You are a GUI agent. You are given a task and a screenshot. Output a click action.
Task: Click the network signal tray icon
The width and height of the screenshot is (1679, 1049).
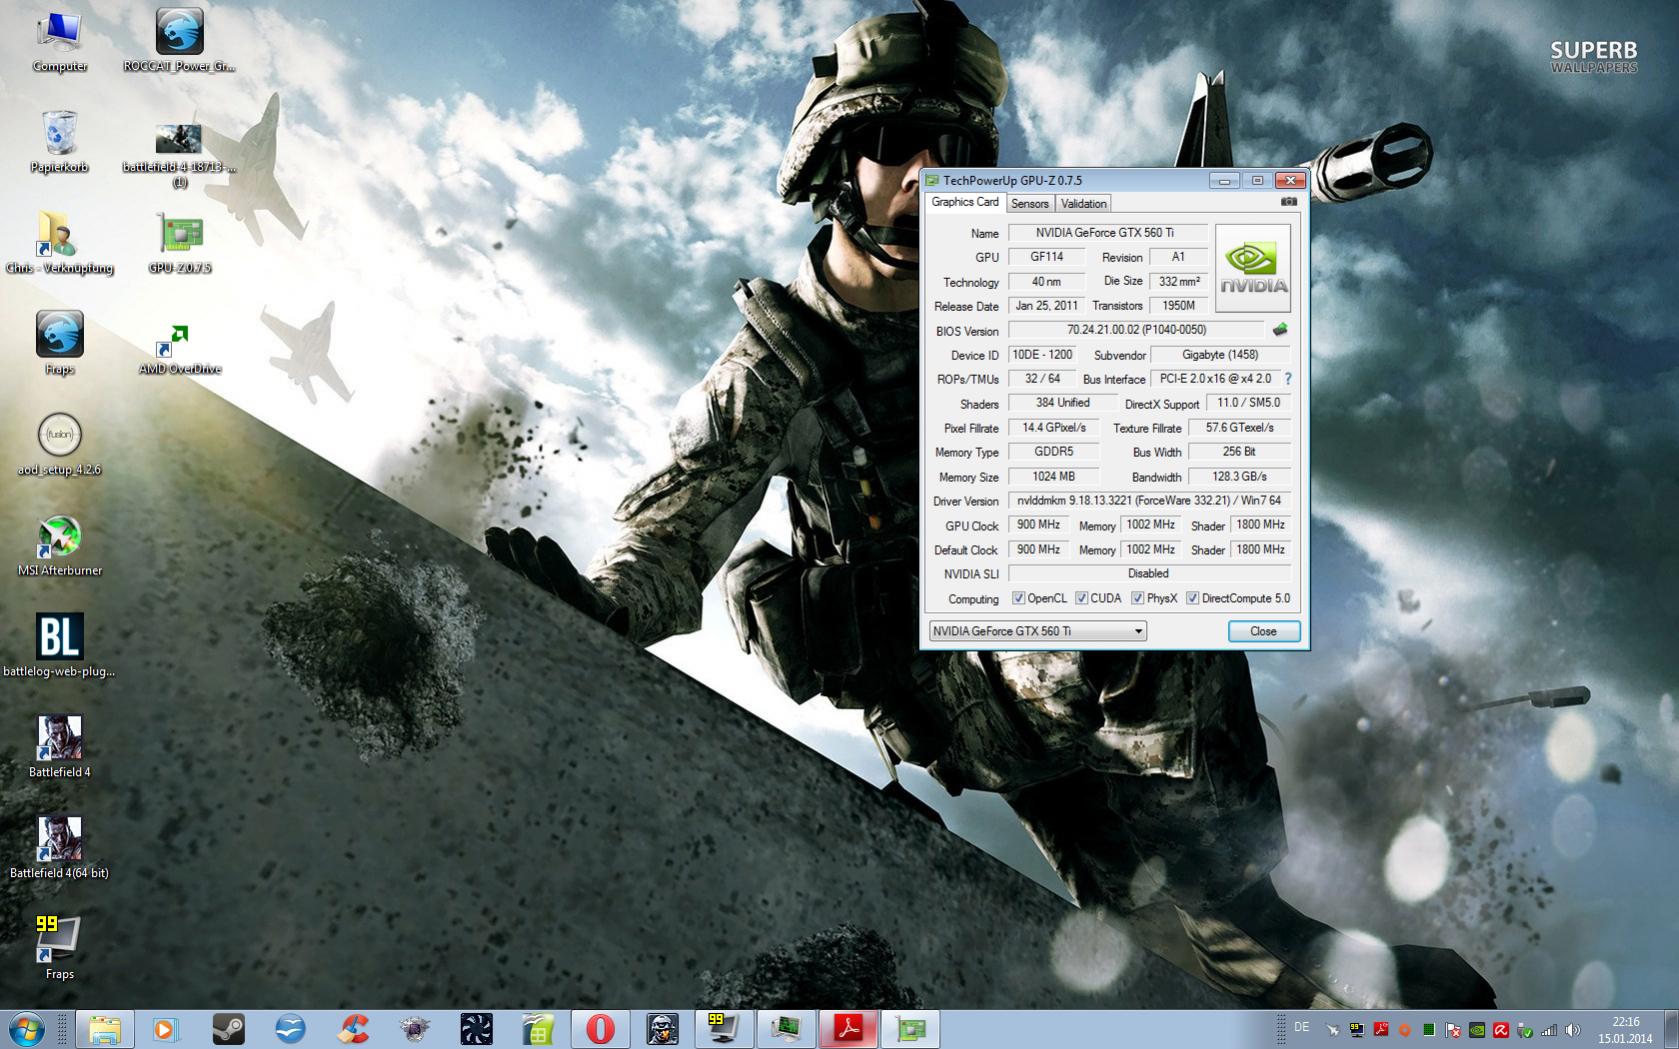tap(1549, 1029)
